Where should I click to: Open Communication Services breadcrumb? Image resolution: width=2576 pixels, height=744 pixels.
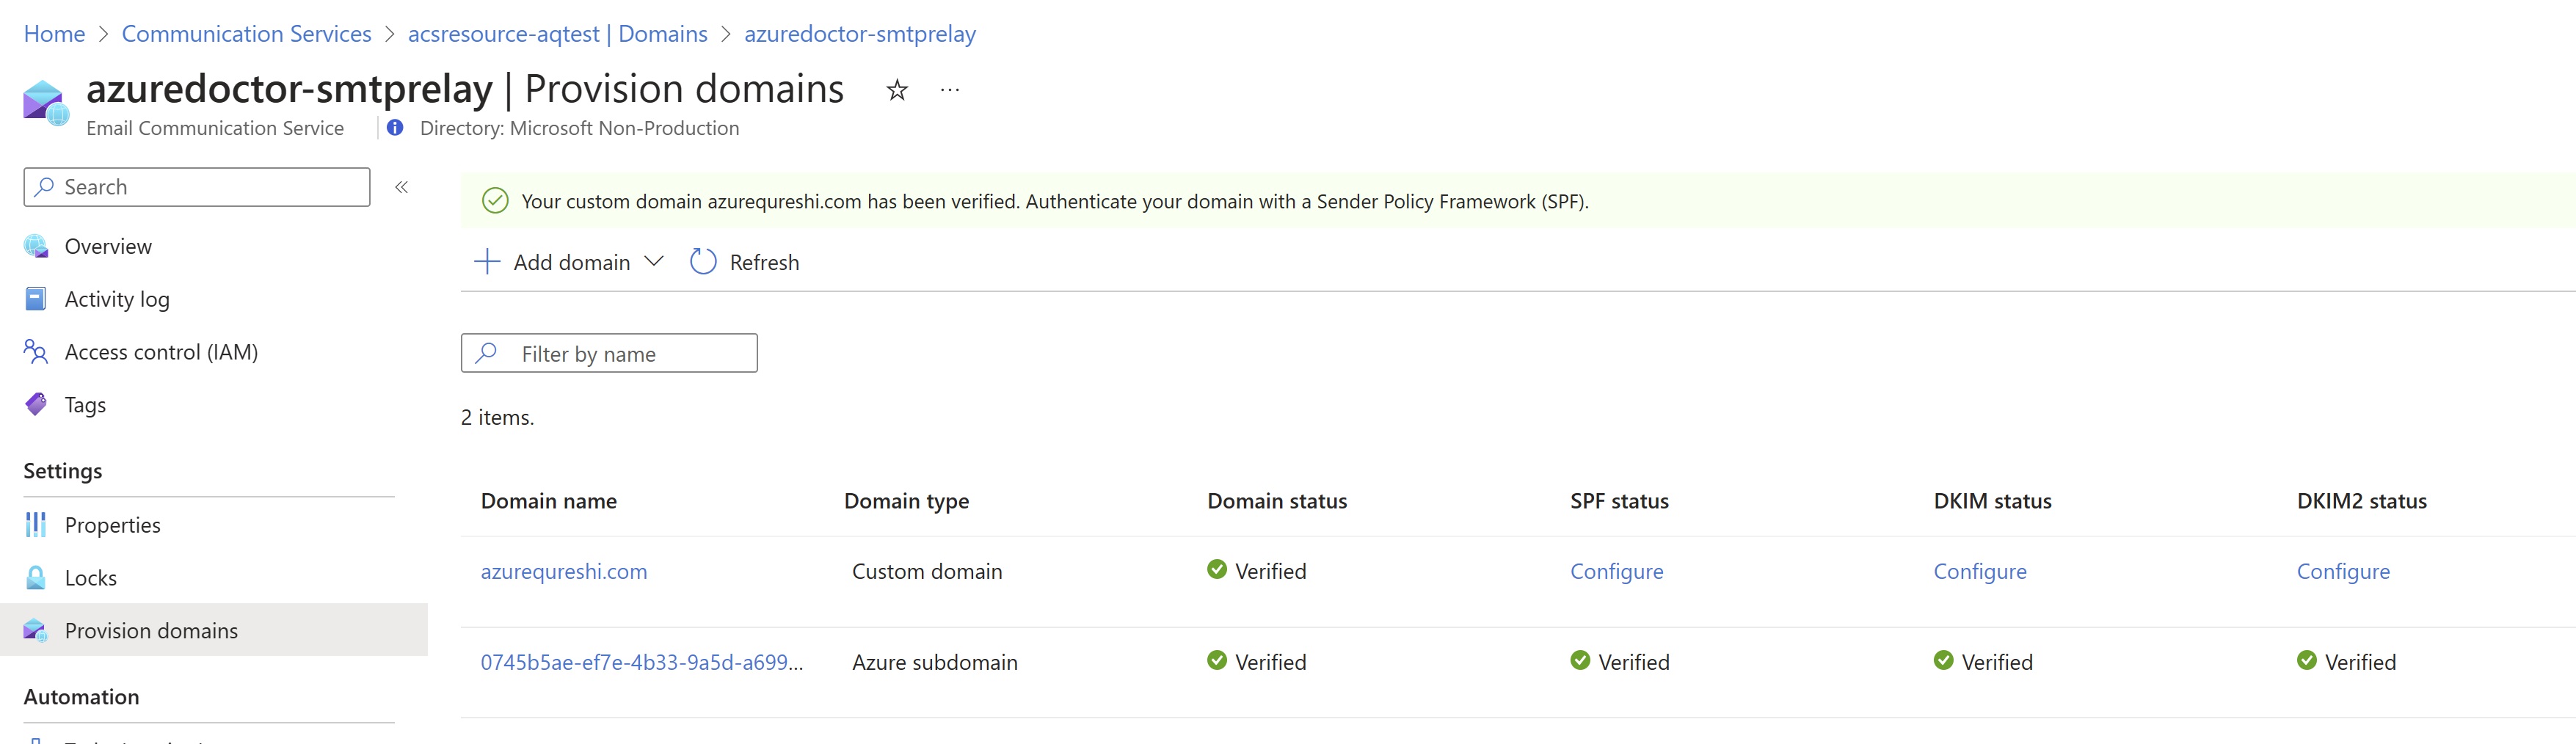tap(246, 34)
